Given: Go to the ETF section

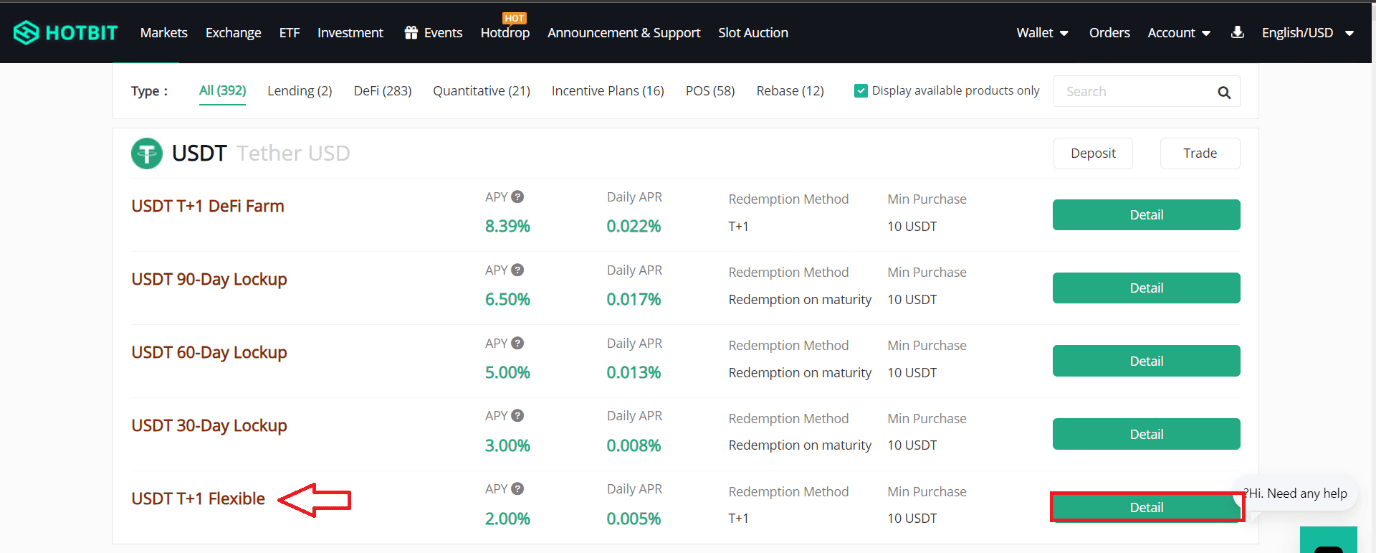Looking at the screenshot, I should coord(289,32).
